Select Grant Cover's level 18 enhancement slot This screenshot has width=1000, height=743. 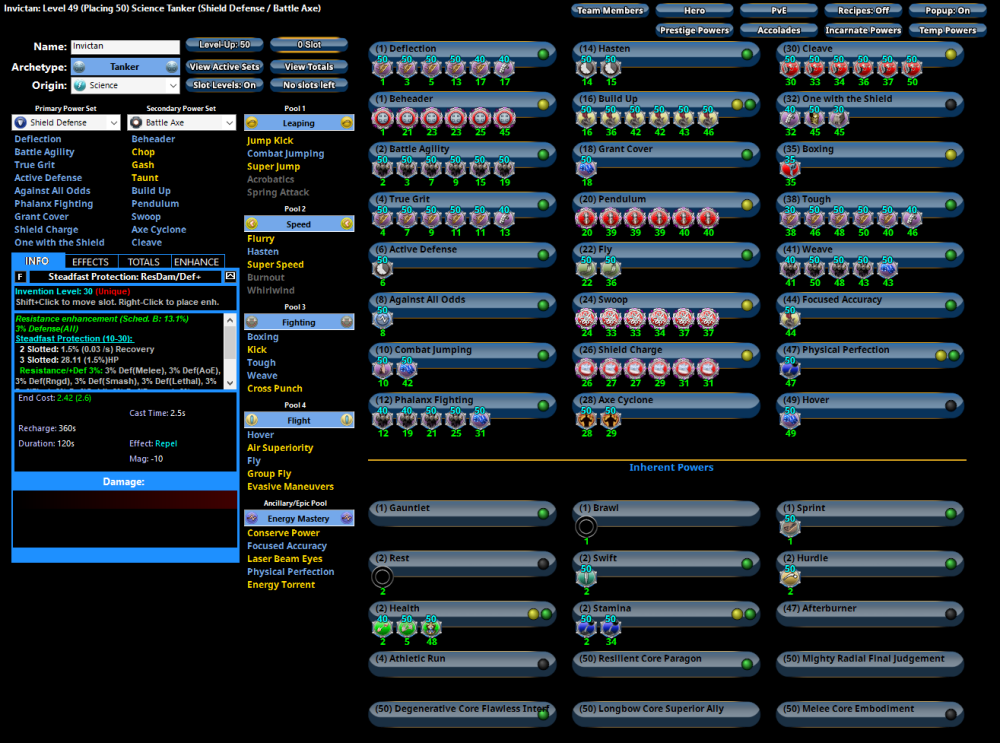(586, 169)
